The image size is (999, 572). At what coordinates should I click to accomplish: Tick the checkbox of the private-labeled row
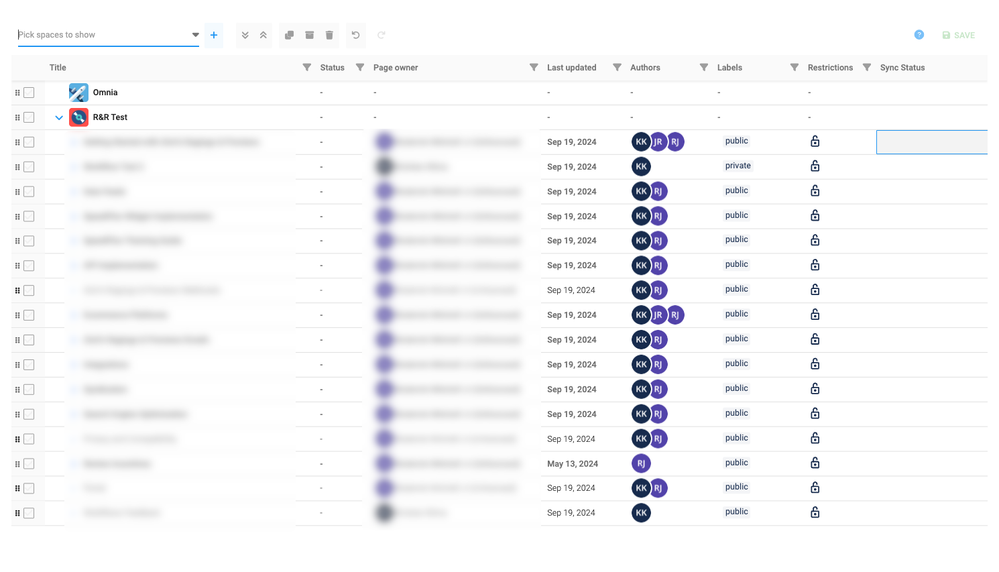pyautogui.click(x=29, y=167)
